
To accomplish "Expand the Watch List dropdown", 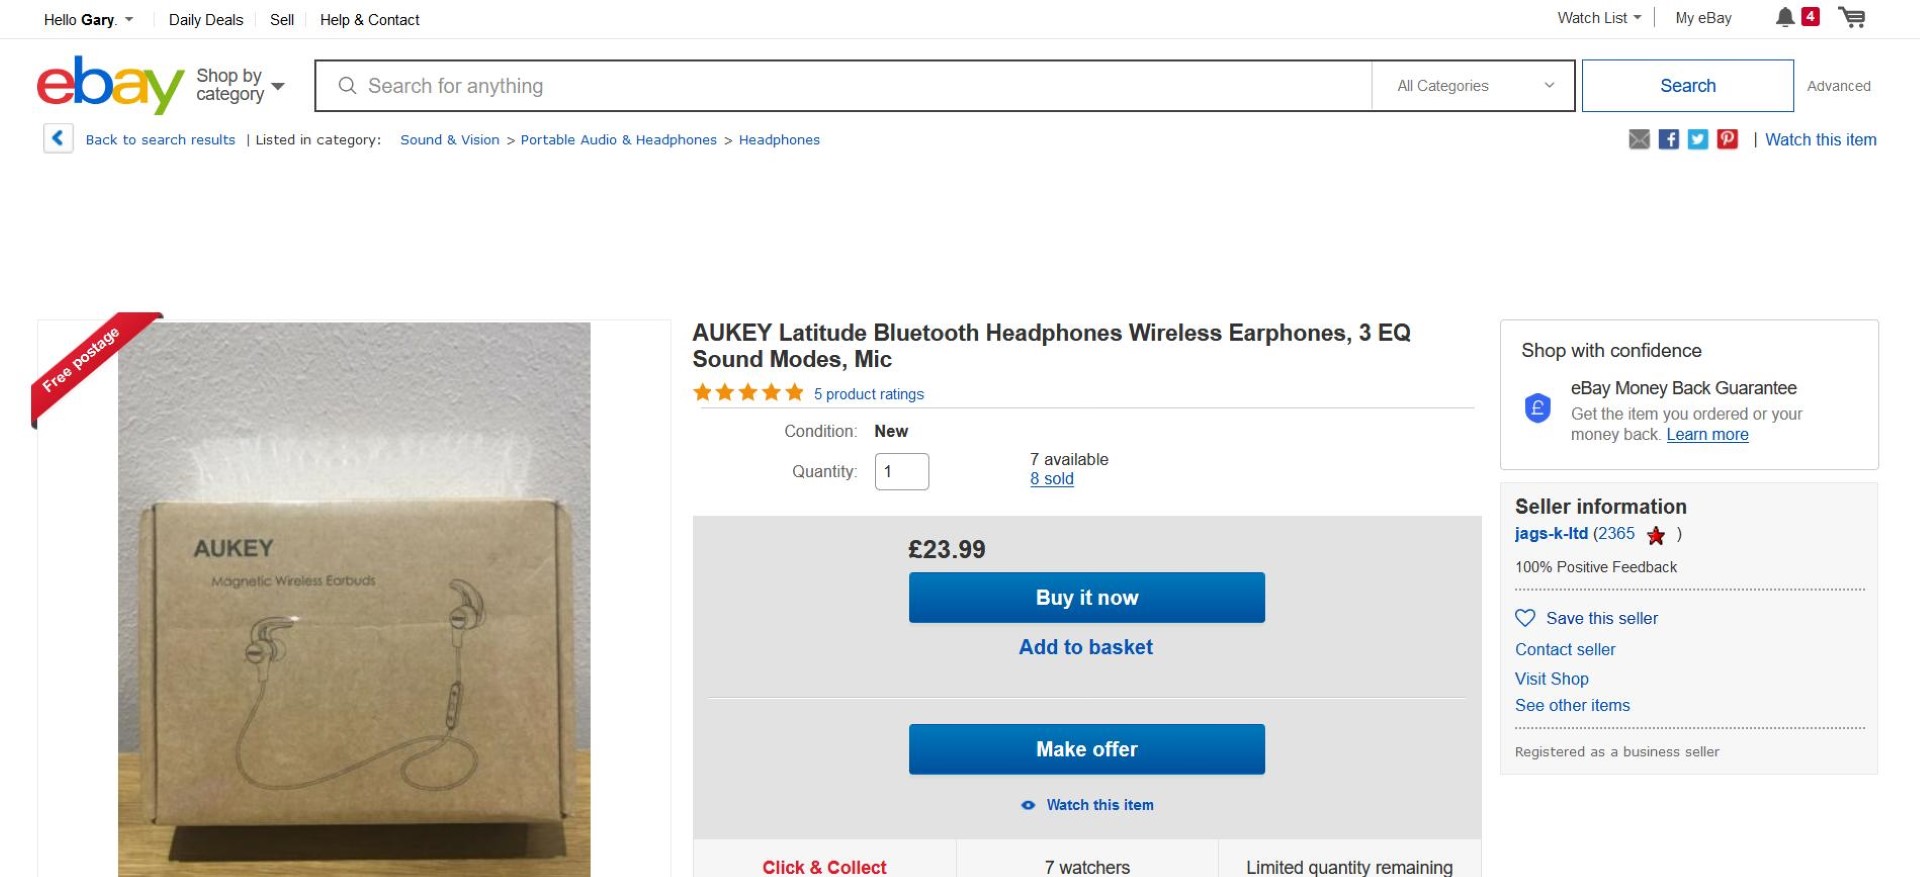I will 1599,18.
